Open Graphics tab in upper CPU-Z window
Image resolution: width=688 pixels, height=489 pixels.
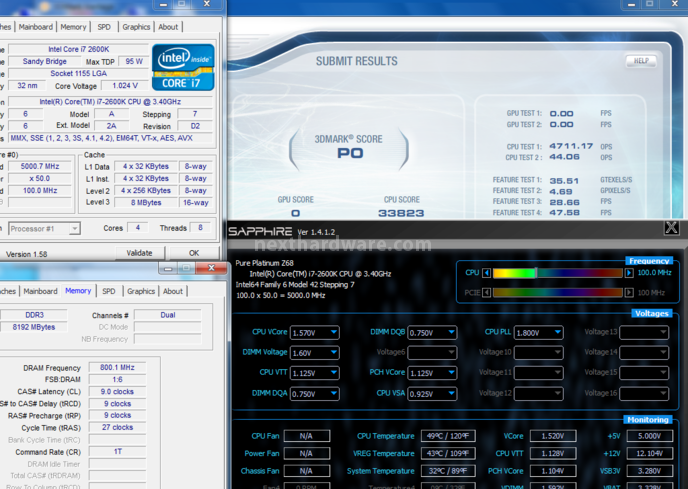pos(136,27)
